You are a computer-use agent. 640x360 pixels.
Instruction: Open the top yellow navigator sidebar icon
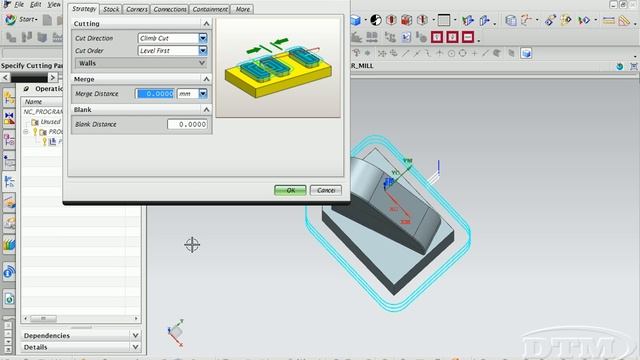click(9, 98)
